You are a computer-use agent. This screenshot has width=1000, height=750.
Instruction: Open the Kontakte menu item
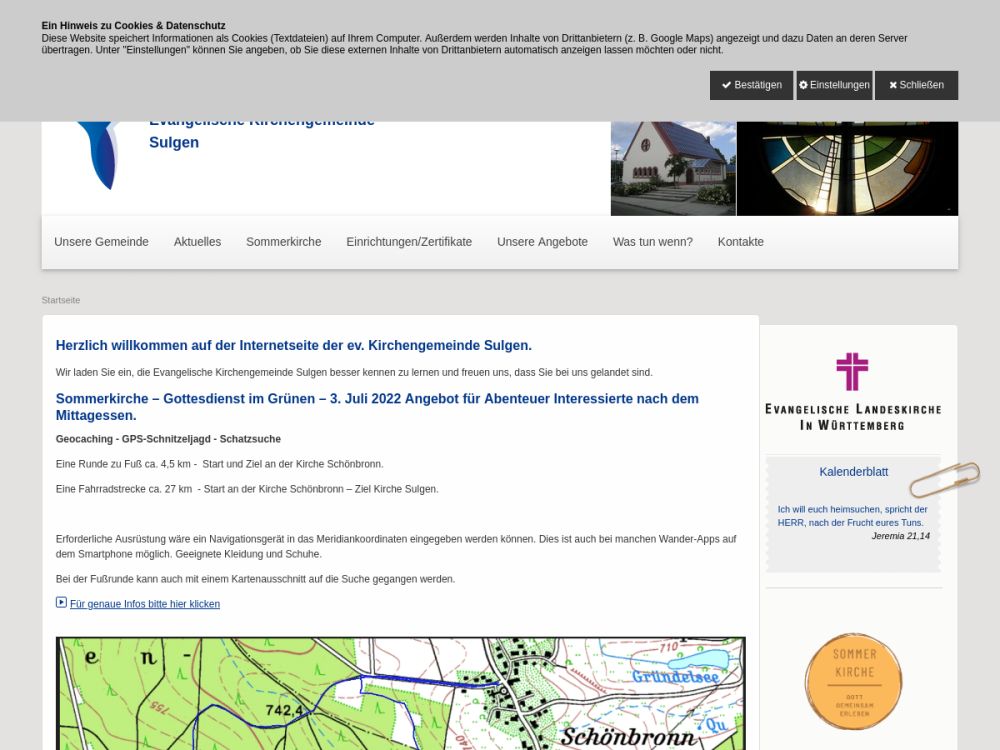740,242
